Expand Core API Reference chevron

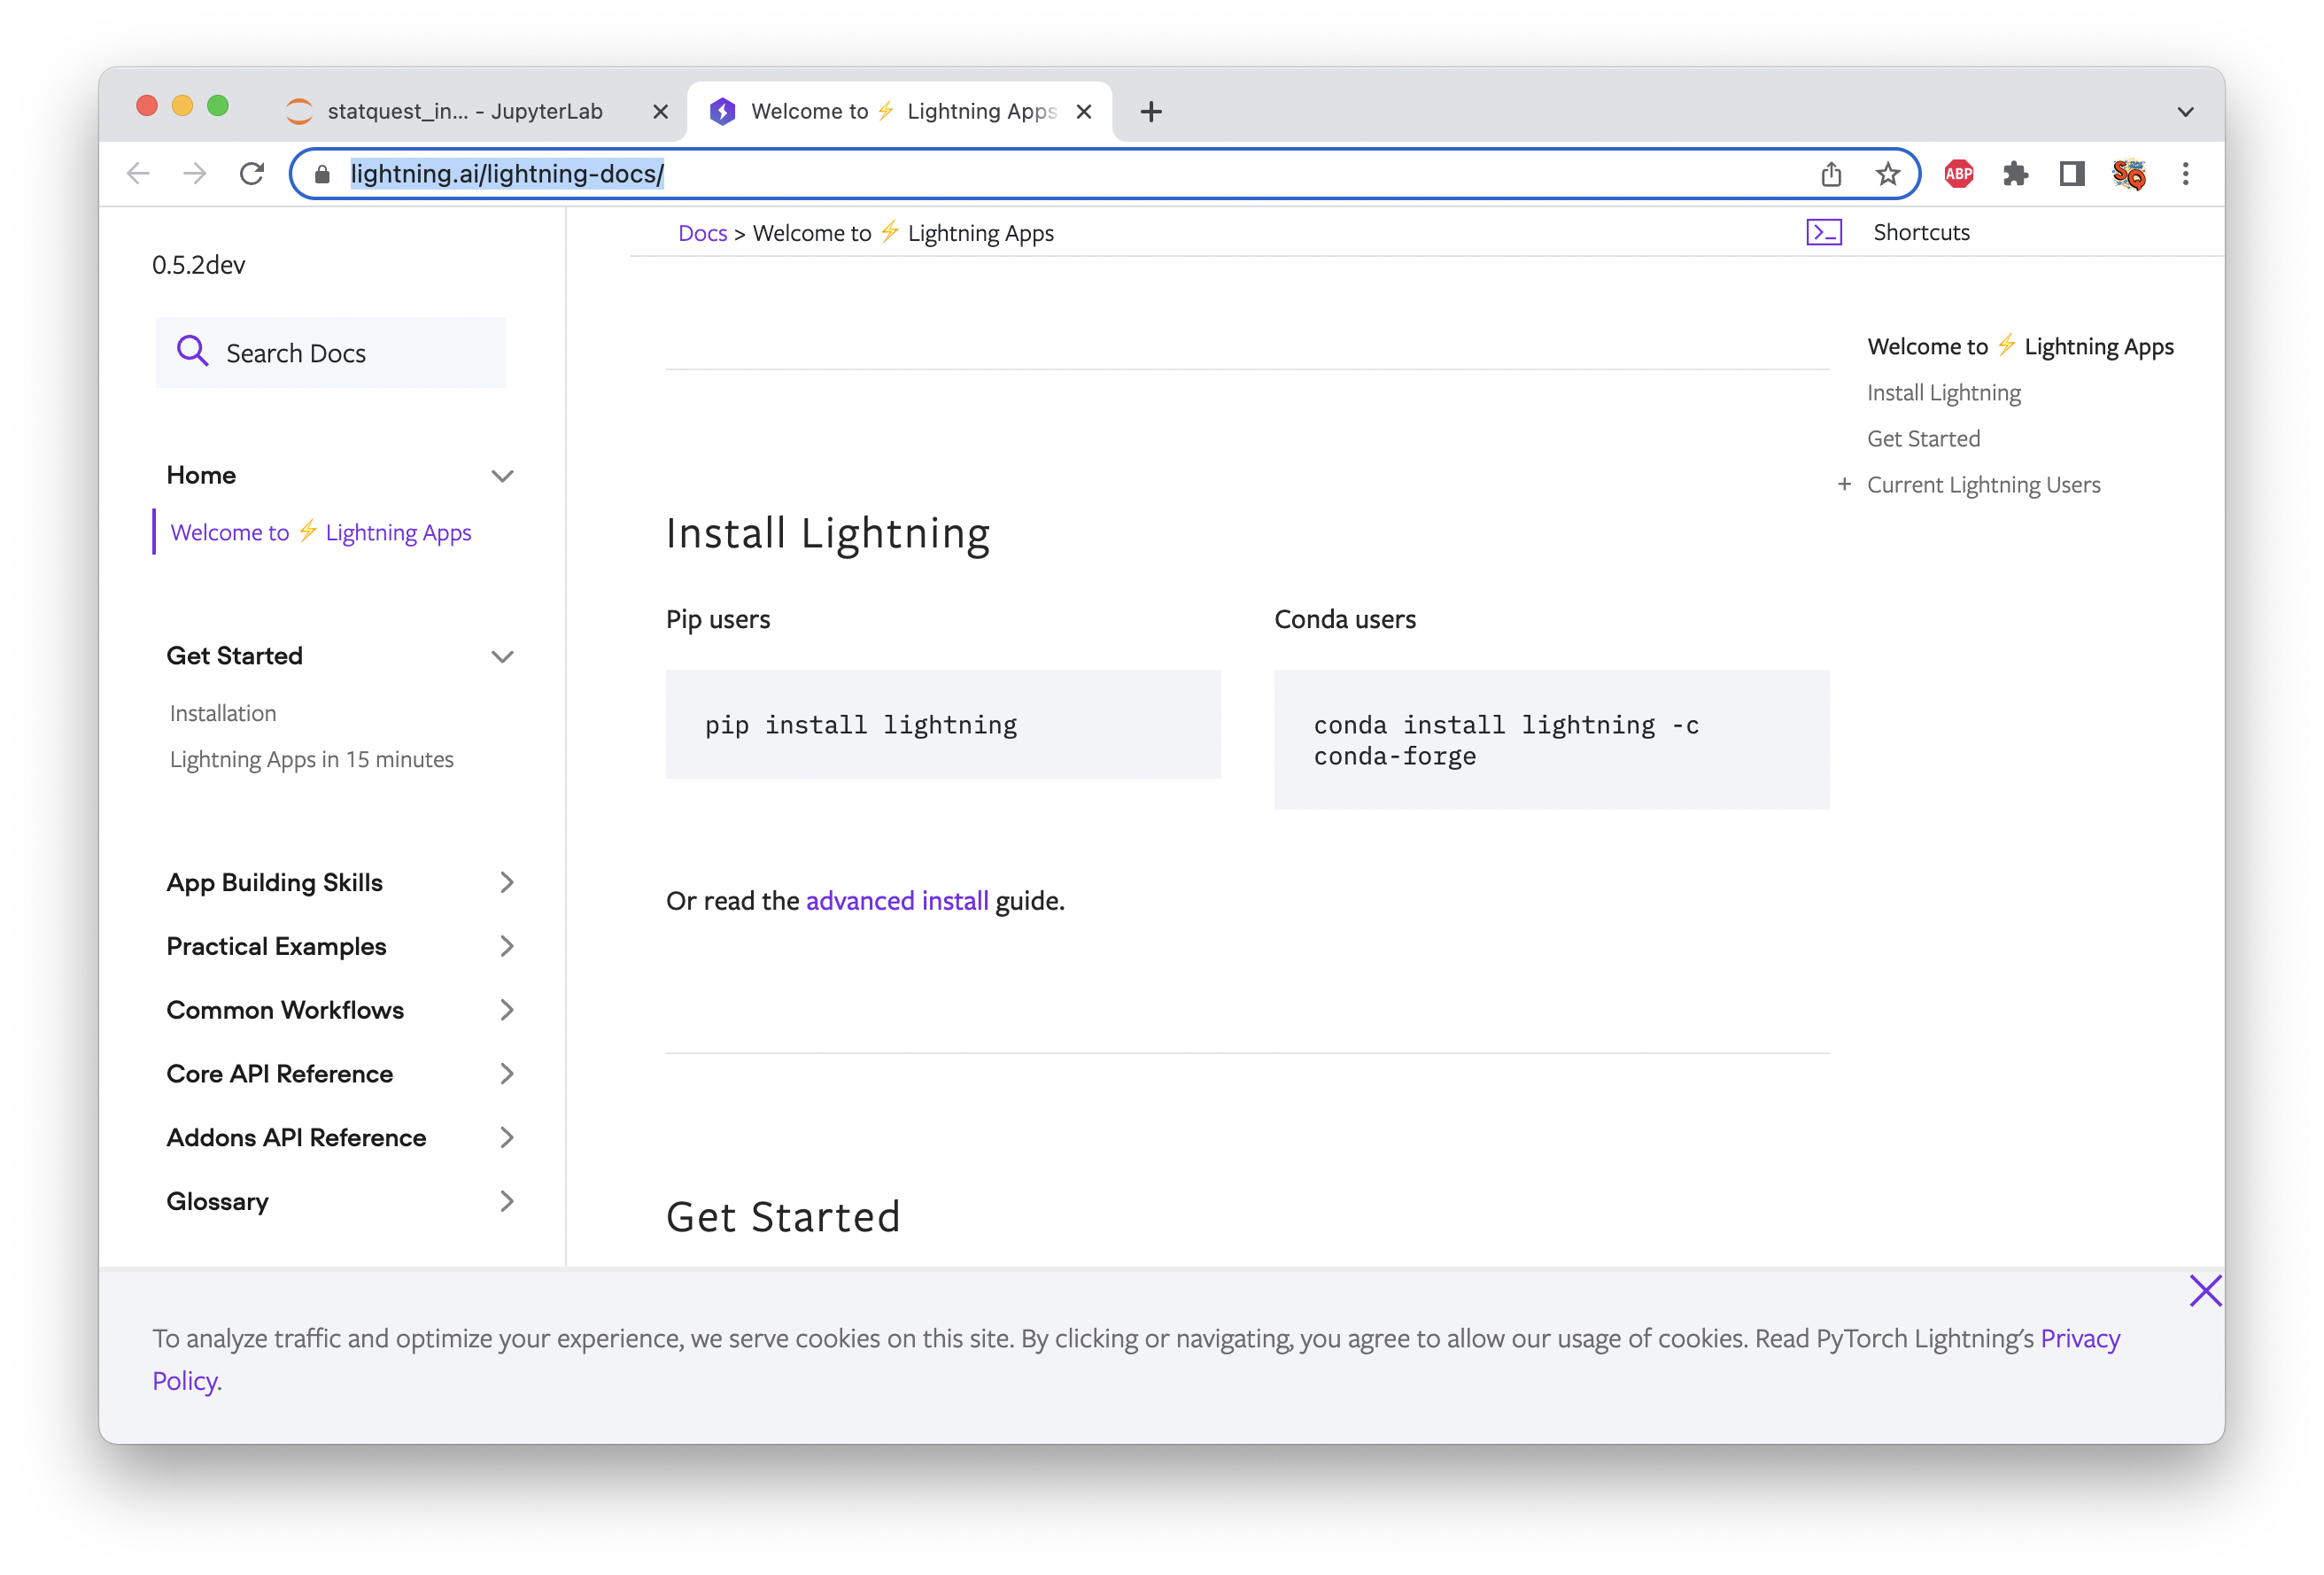point(507,1073)
